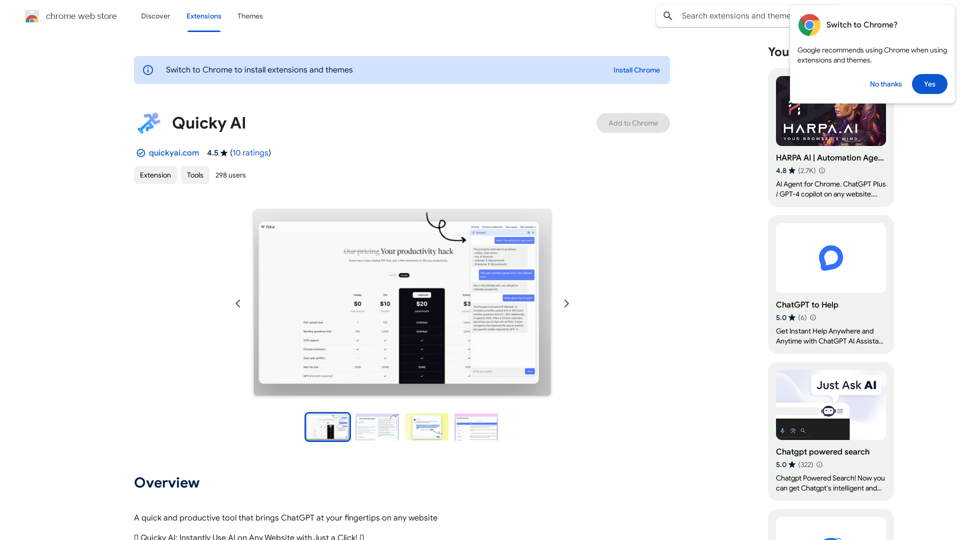
Task: Click the Add to Chrome button
Action: click(633, 123)
